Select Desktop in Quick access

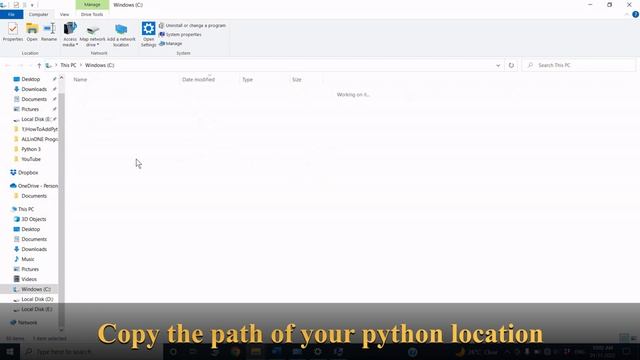tap(31, 79)
